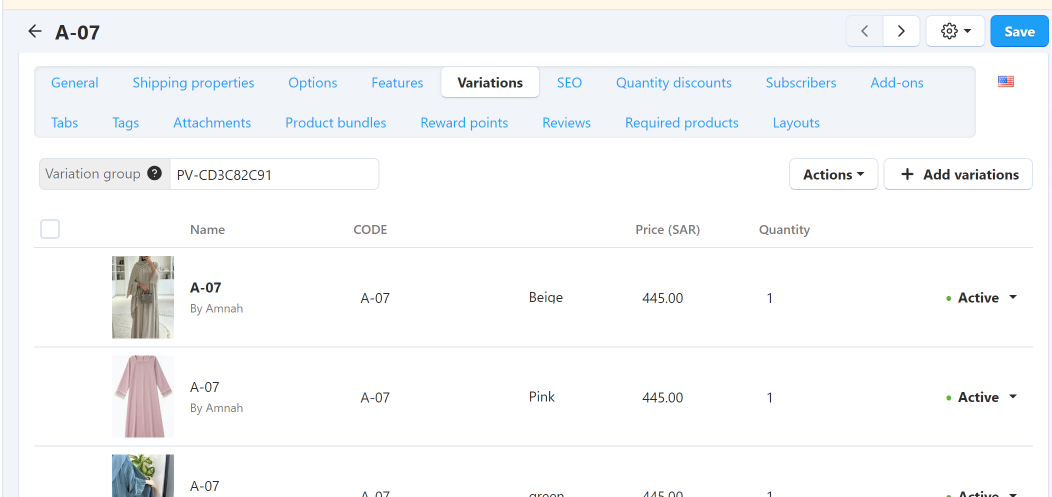1052x497 pixels.
Task: Click the A-07 code in Pink row
Action: click(375, 398)
